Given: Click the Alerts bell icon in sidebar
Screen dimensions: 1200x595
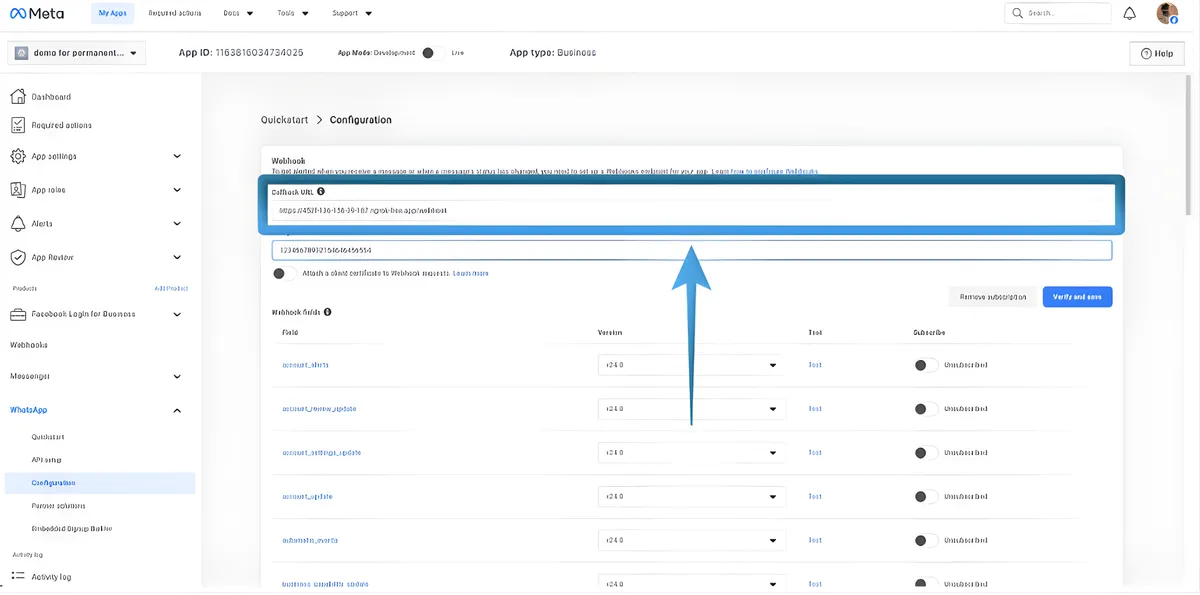Looking at the screenshot, I should (x=17, y=223).
